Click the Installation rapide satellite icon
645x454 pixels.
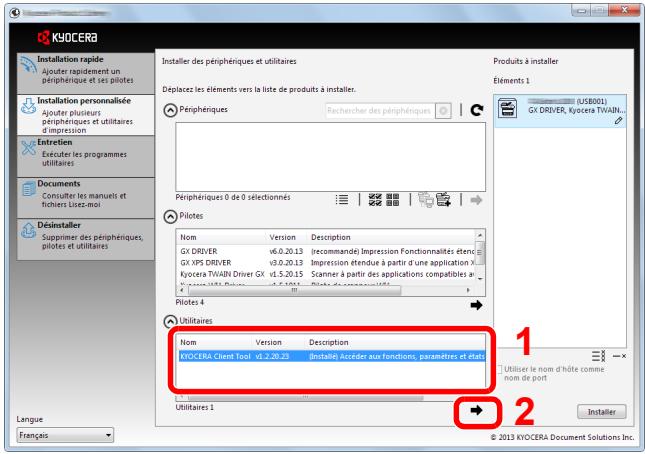click(x=28, y=65)
